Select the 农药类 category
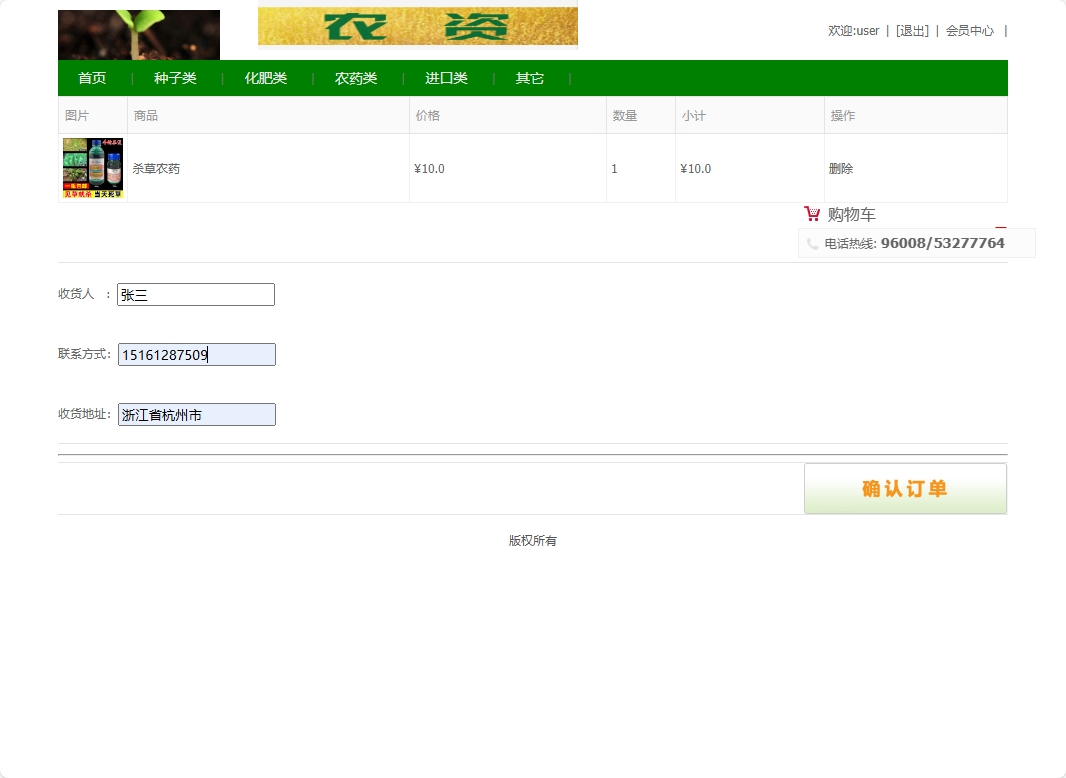Screen dimensions: 1066x778 pos(356,77)
